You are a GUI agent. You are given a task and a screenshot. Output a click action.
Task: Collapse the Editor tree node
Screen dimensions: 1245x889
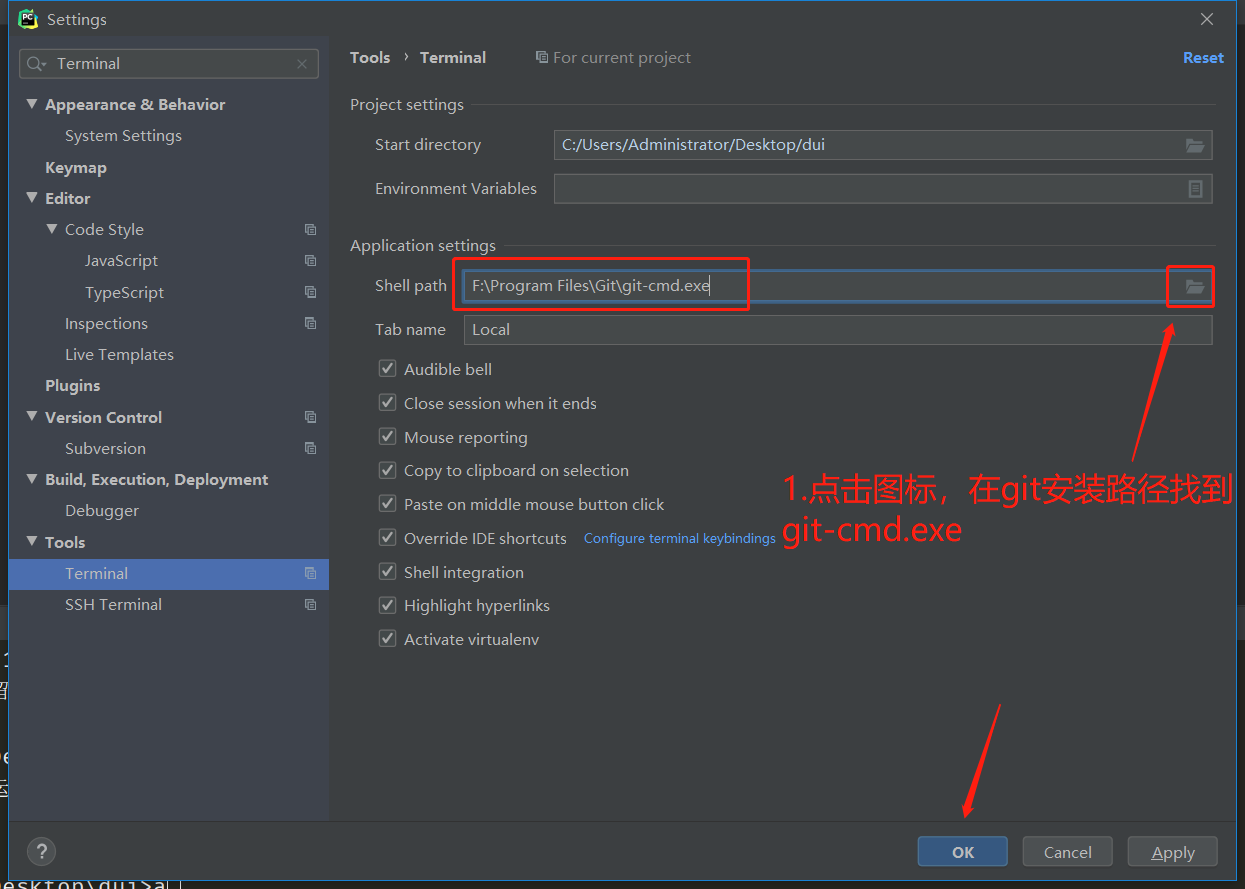(32, 199)
